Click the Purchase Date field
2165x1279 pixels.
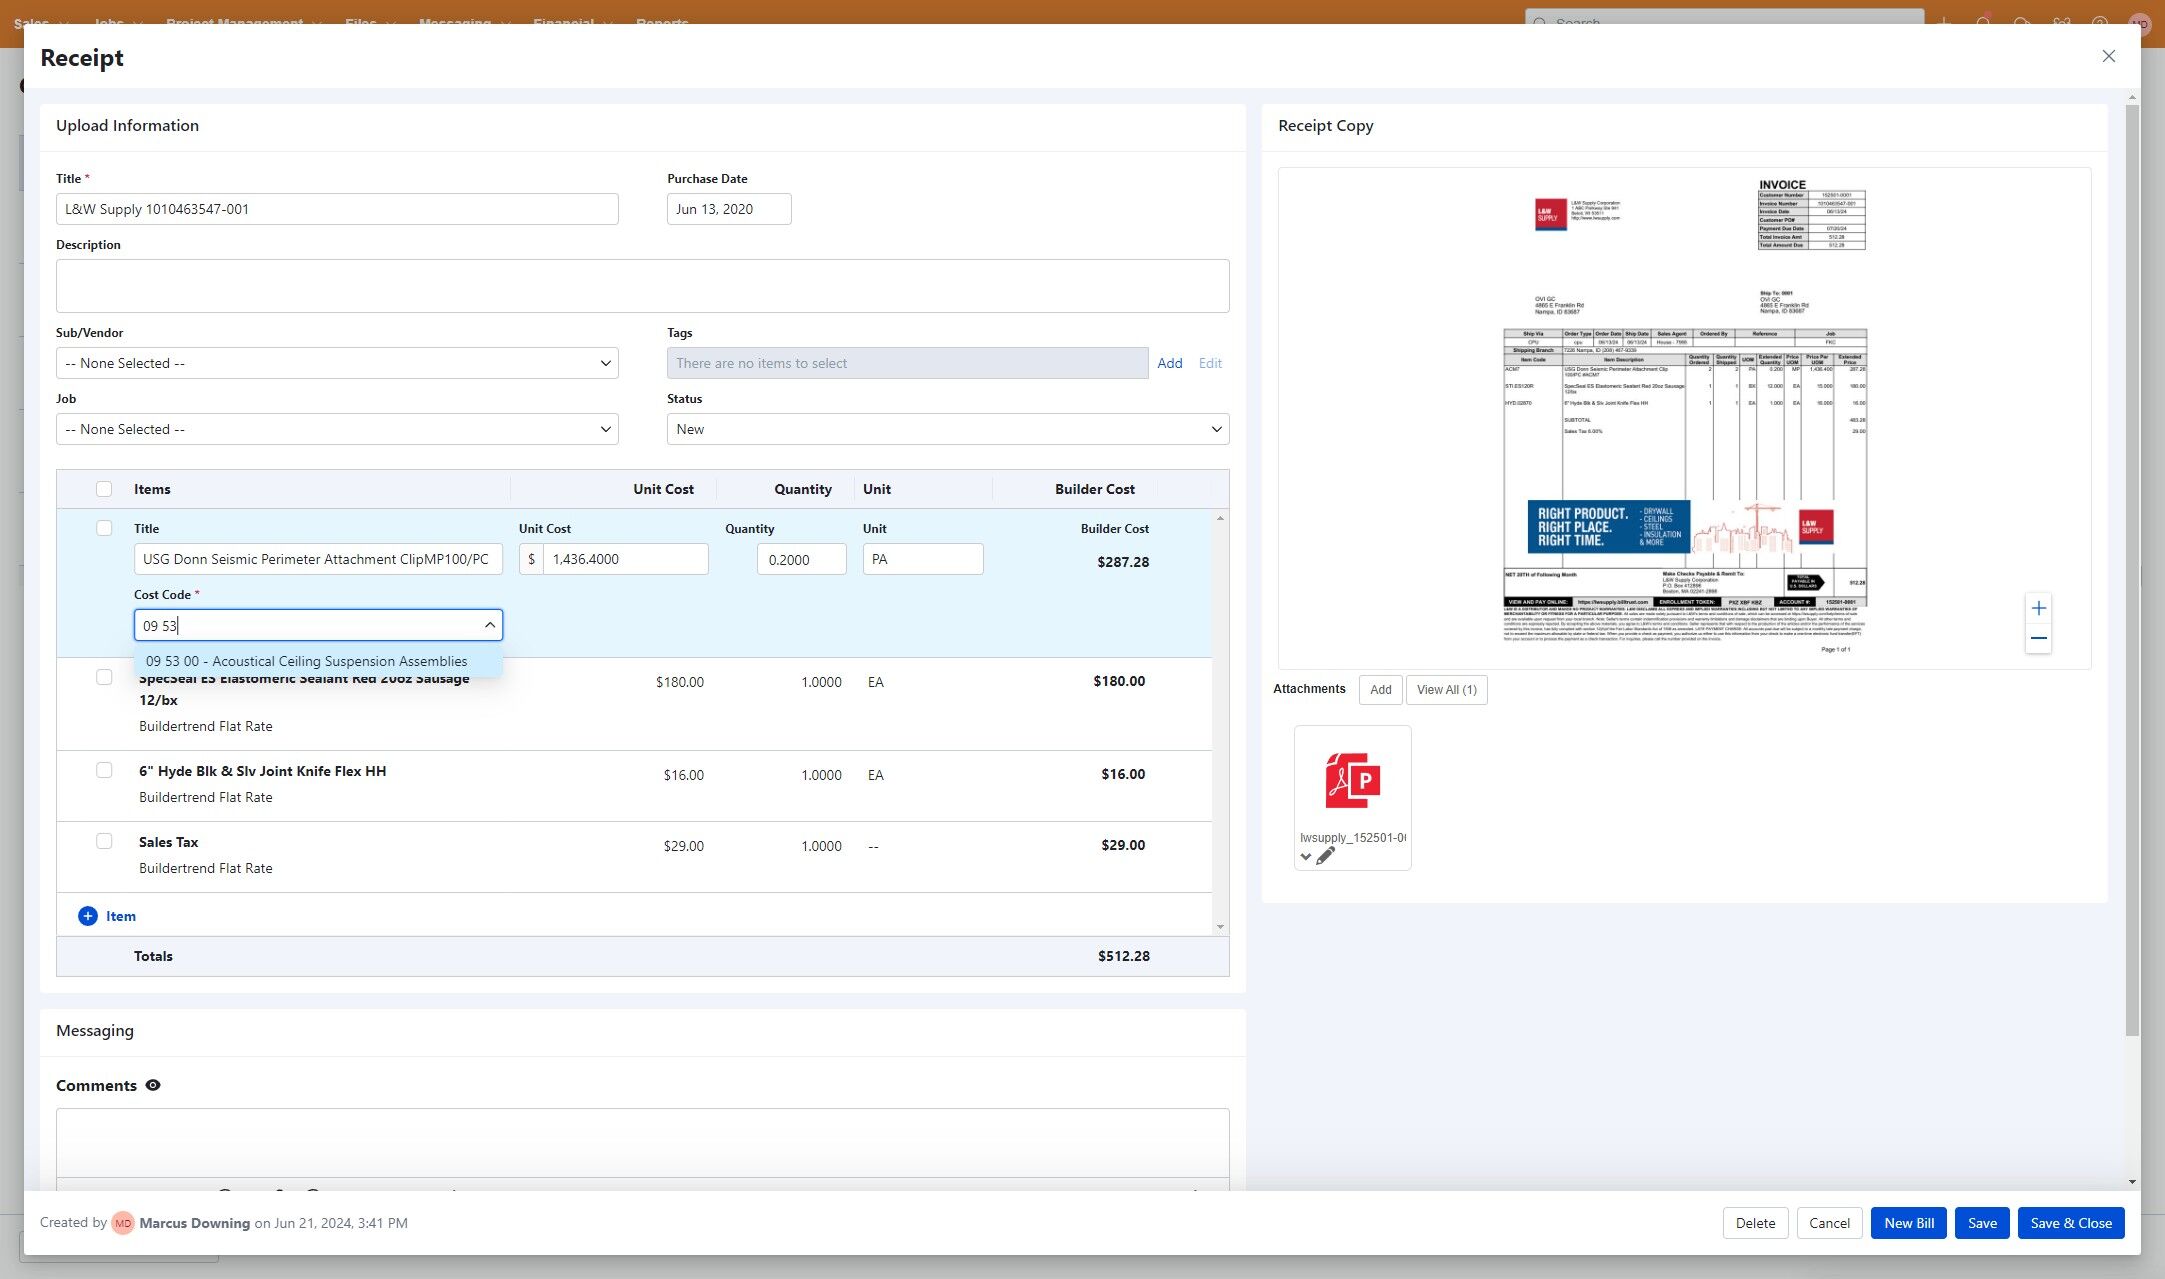728,209
